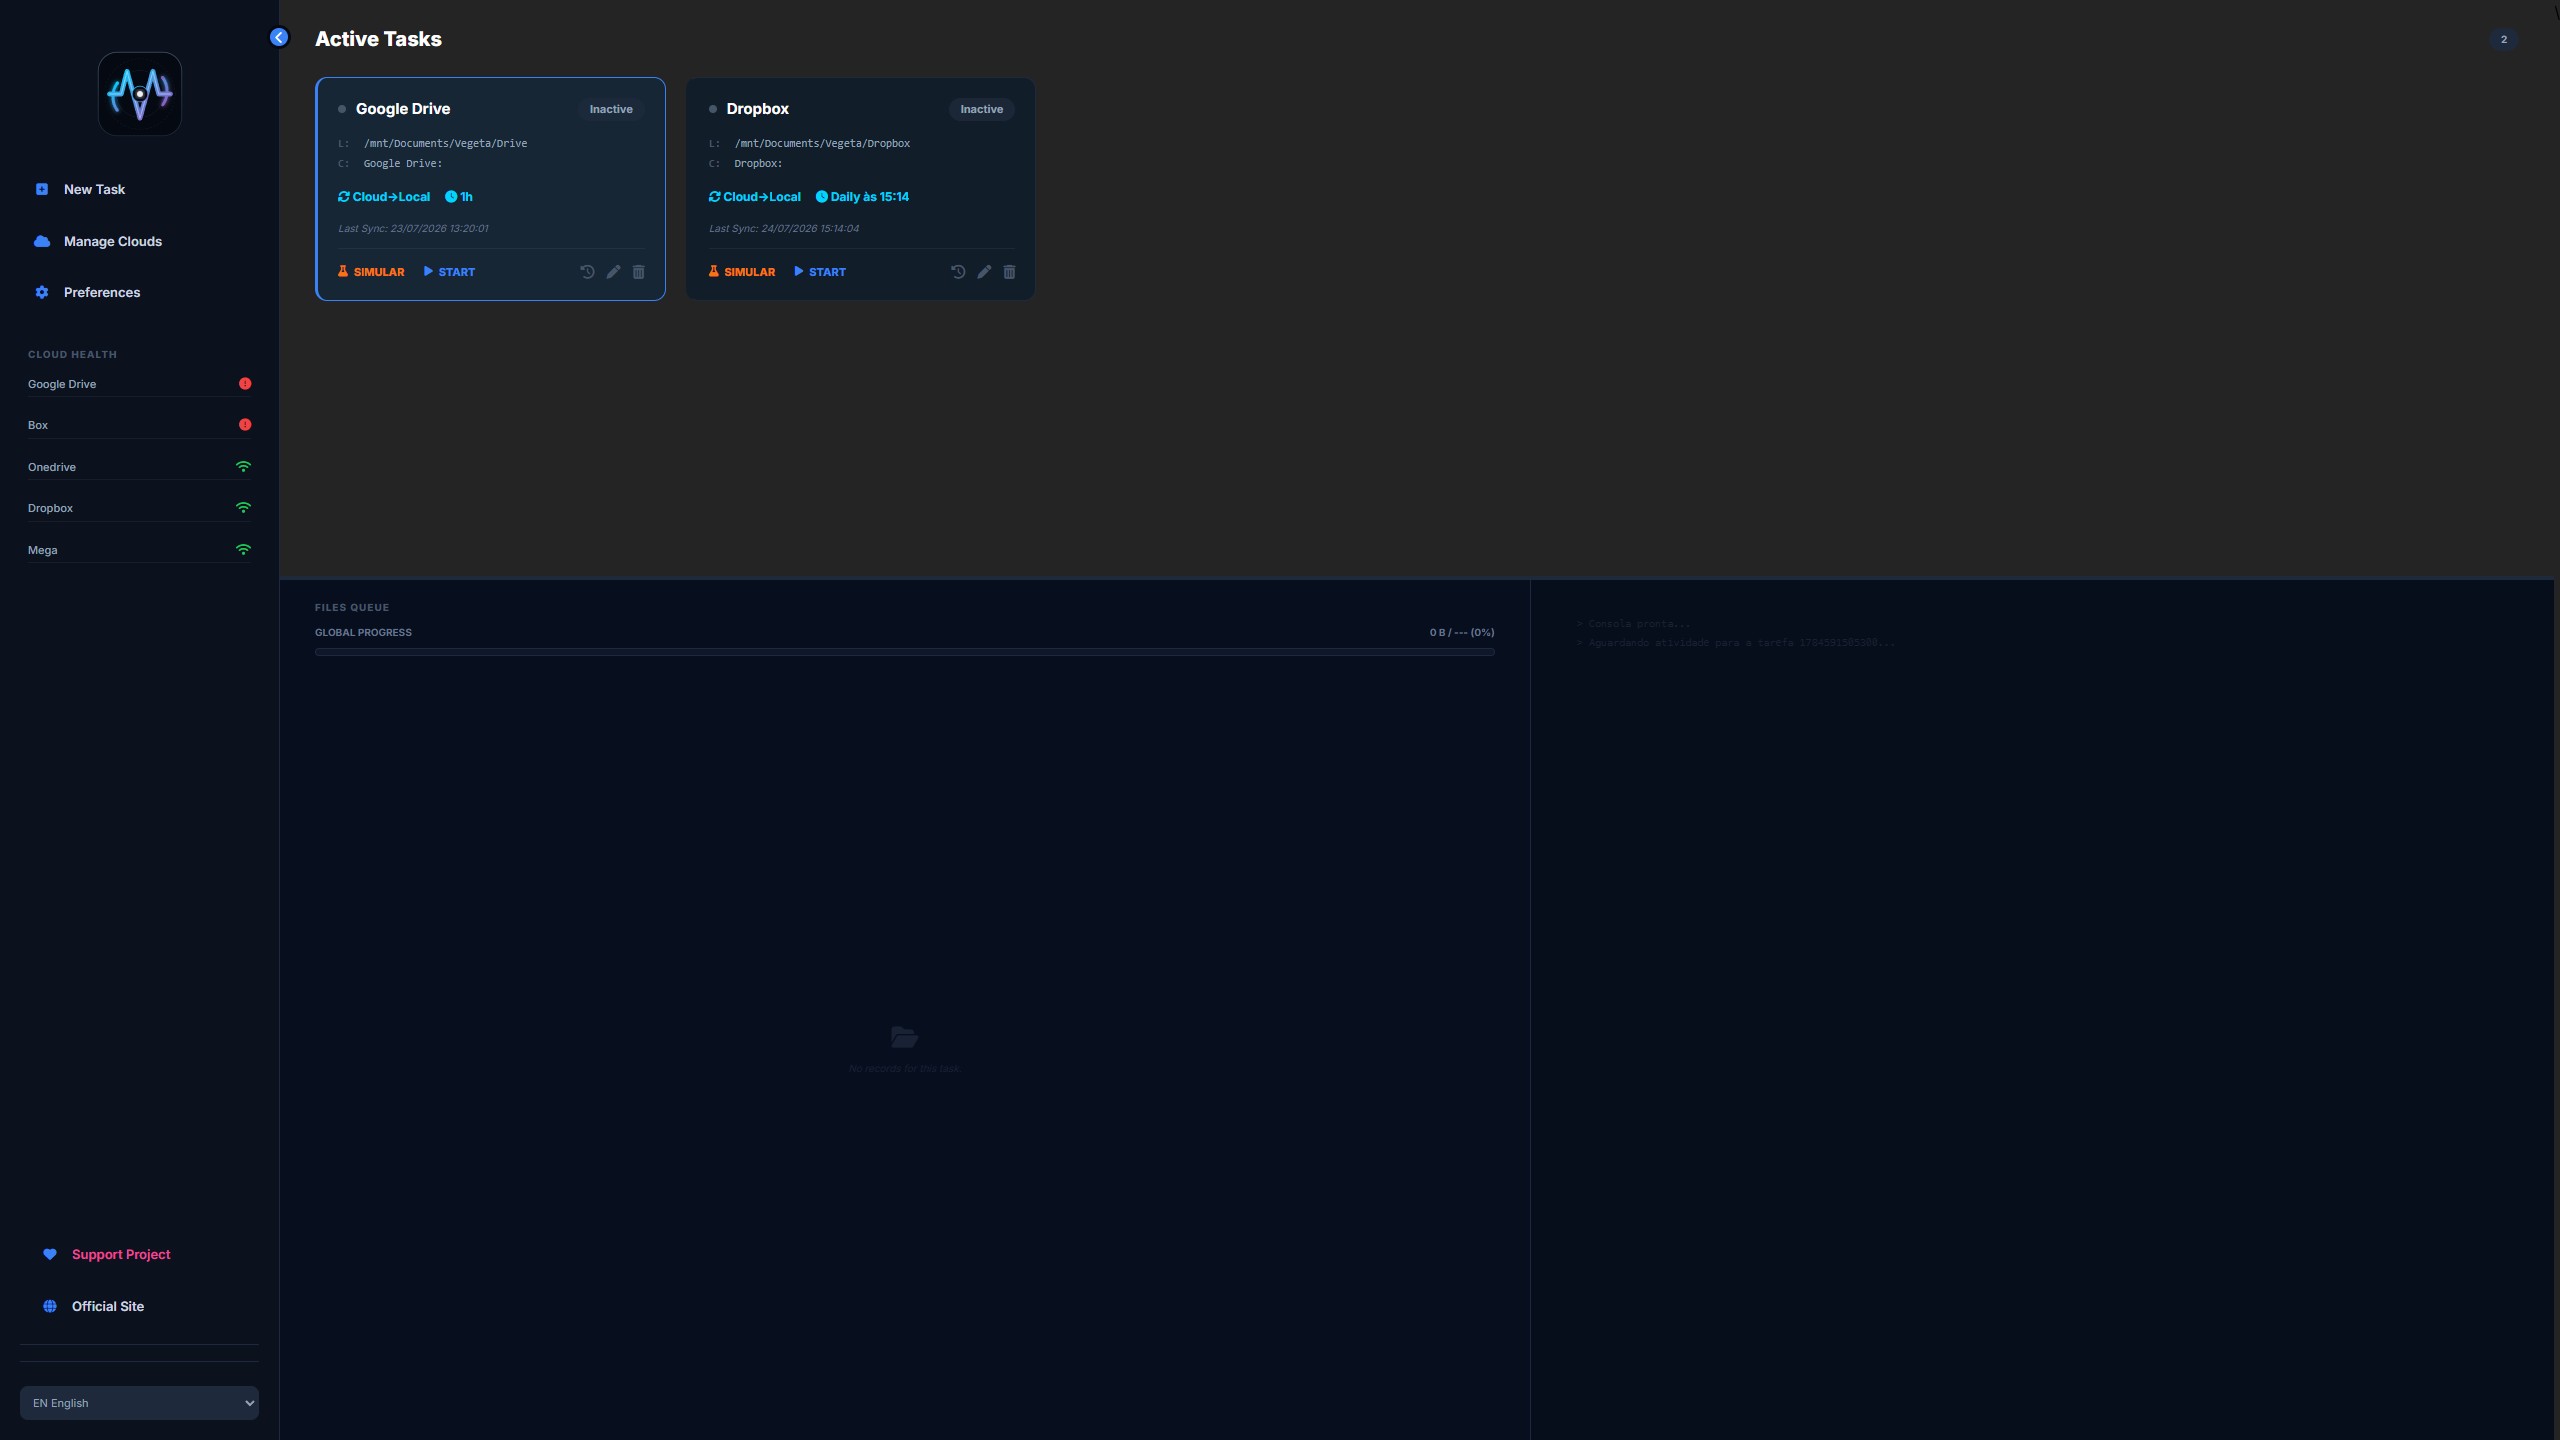Click Inactive badge on Dropbox card
The width and height of the screenshot is (2560, 1440).
(x=982, y=109)
